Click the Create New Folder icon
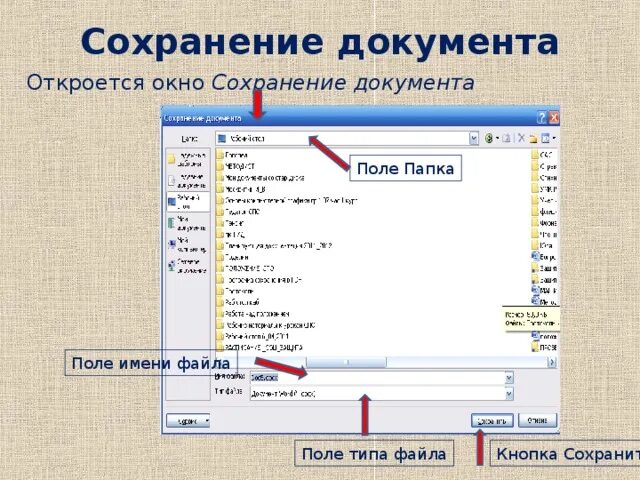Screen dimensions: 640x480 533,139
